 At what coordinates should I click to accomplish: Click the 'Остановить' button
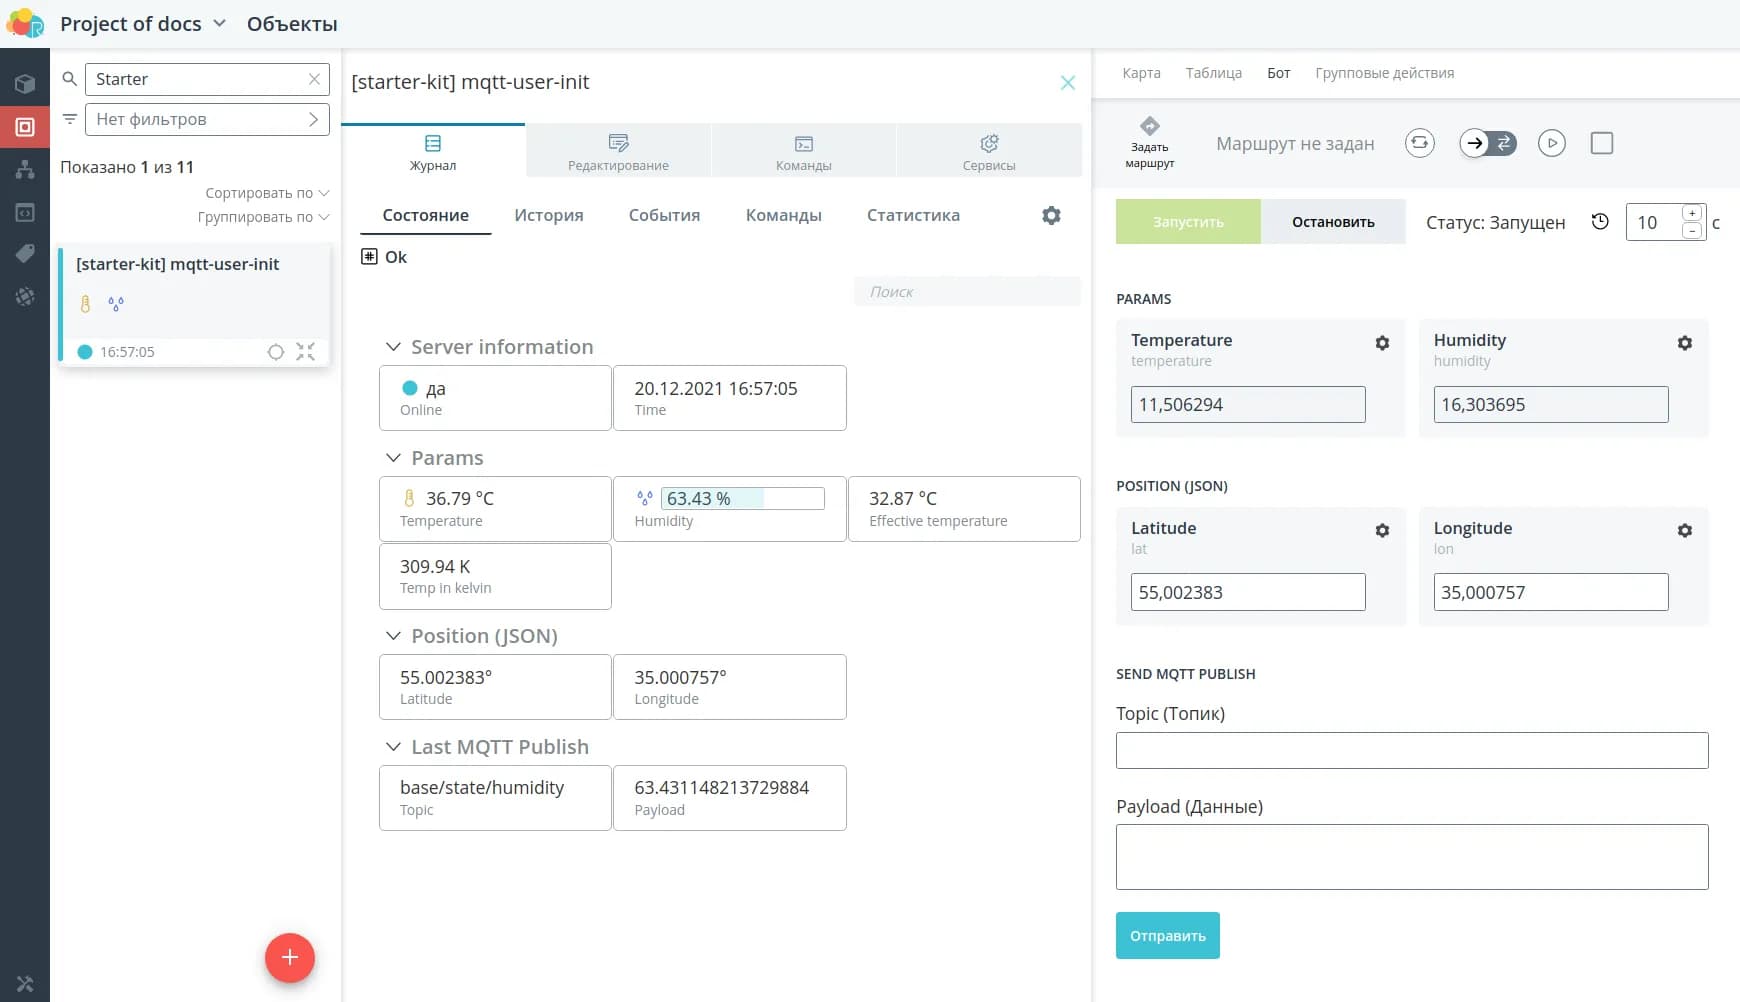(1332, 222)
